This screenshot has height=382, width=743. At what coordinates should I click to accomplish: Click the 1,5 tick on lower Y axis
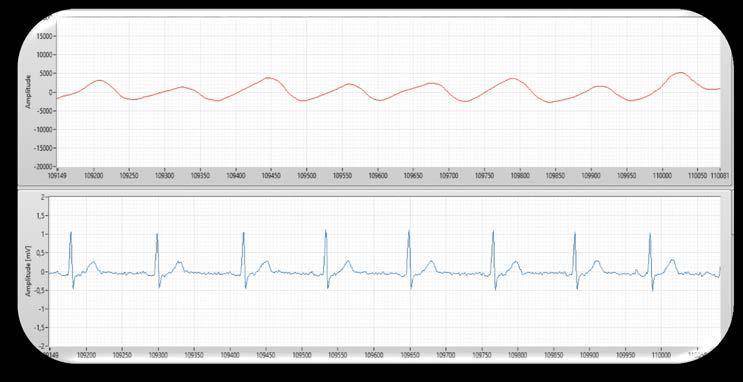tap(40, 216)
